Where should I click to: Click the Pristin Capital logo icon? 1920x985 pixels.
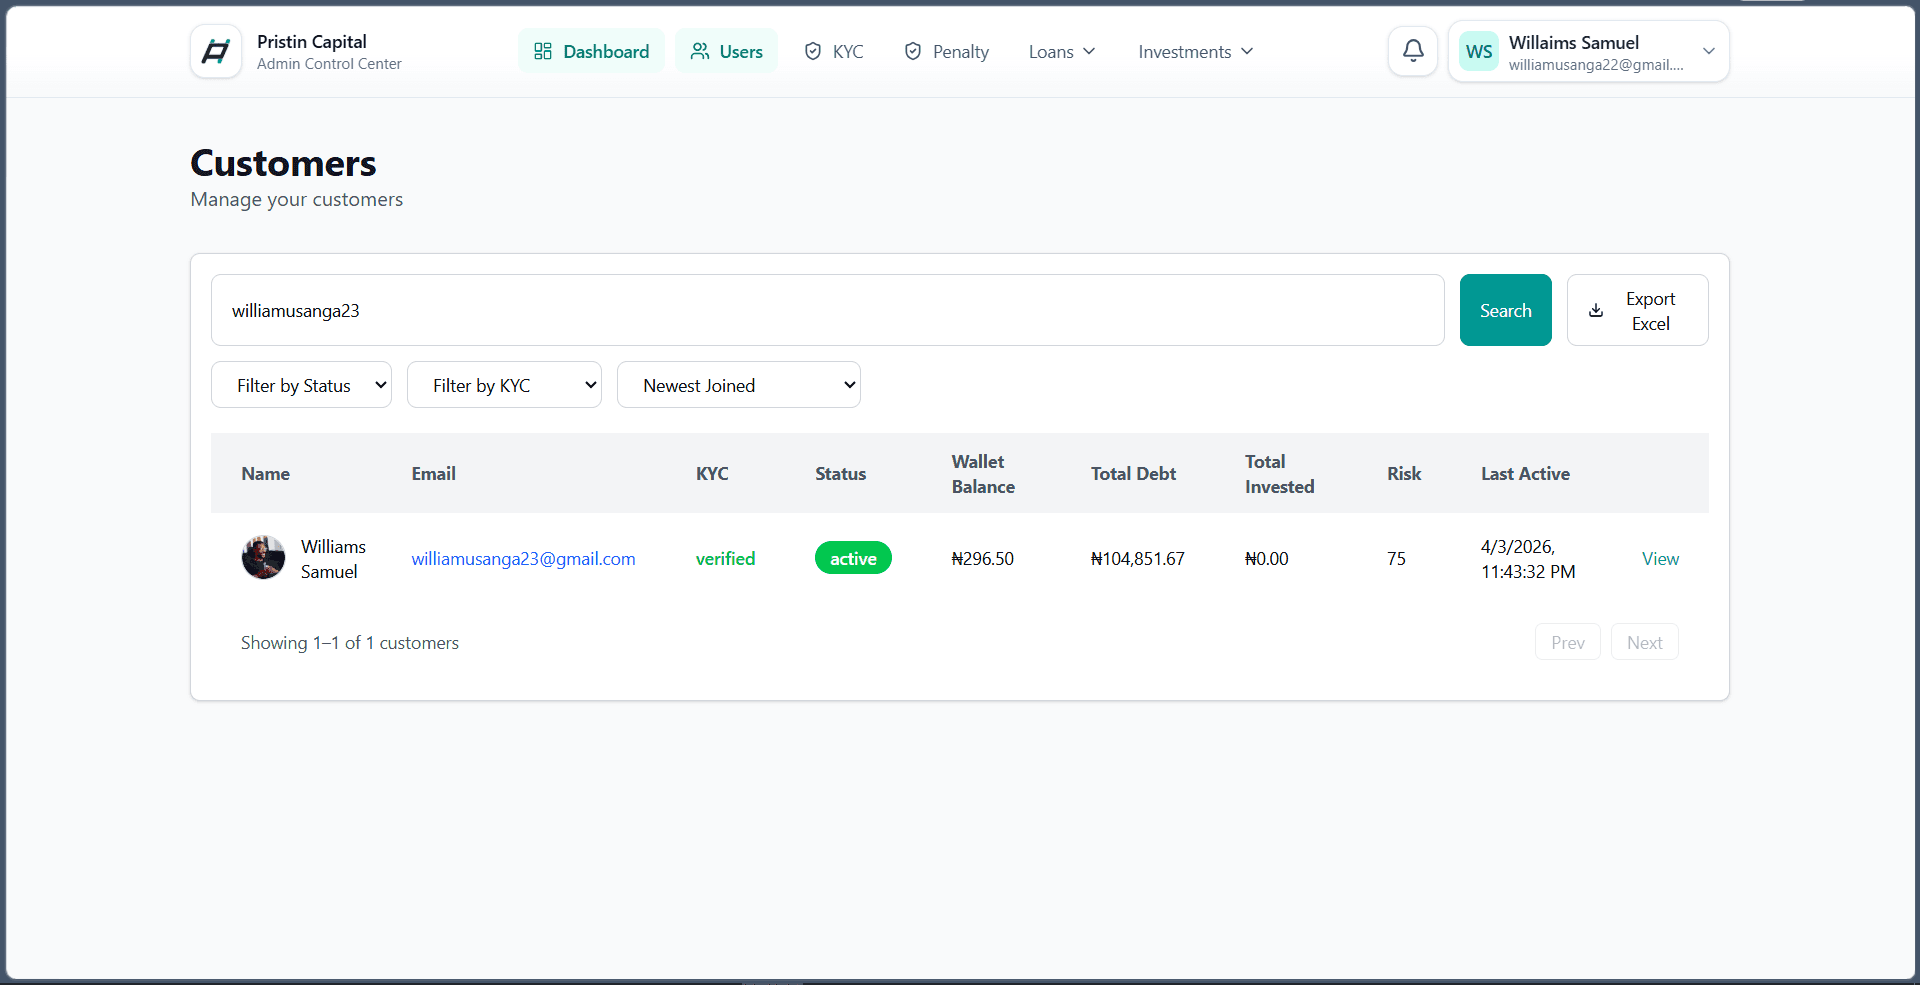216,51
